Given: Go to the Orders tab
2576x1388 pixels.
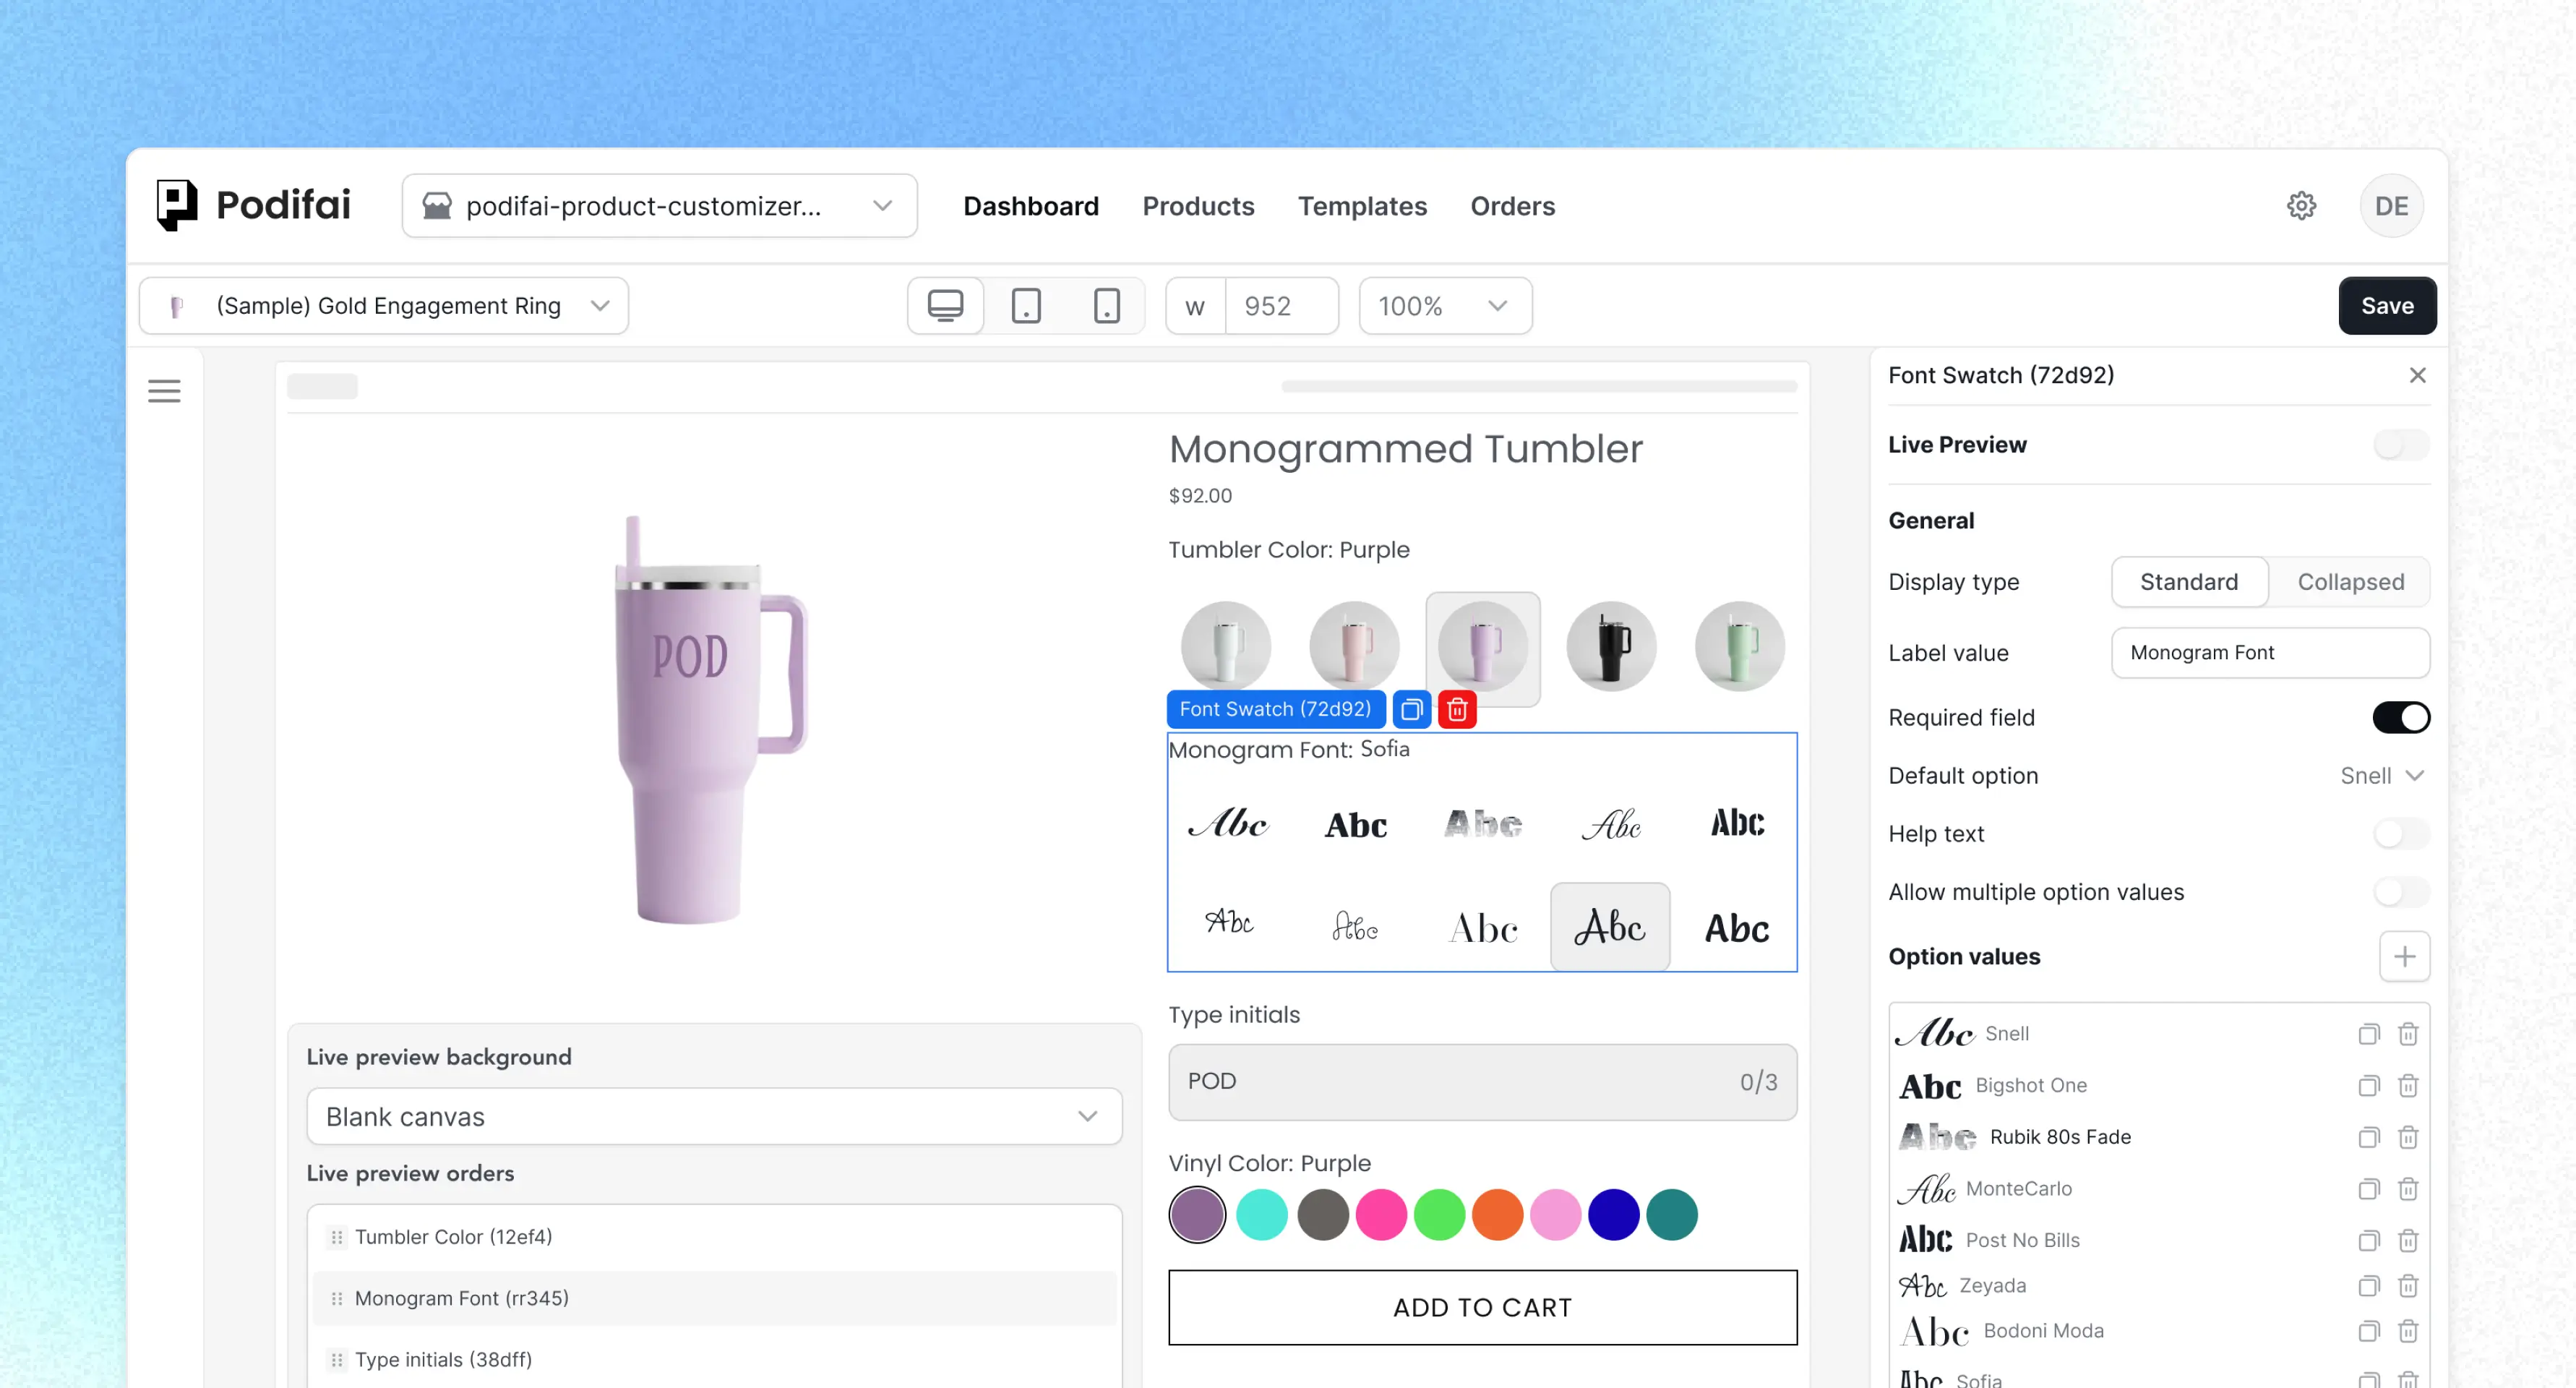Looking at the screenshot, I should pyautogui.click(x=1512, y=206).
